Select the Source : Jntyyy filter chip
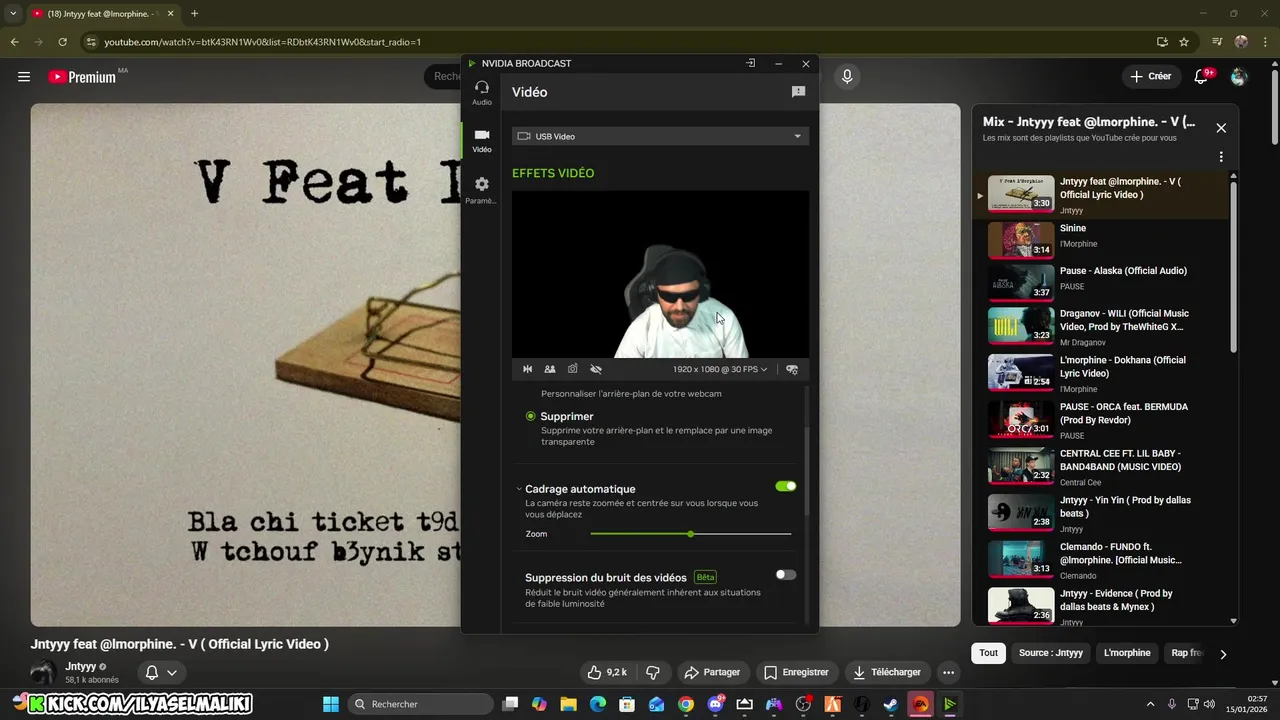The height and width of the screenshot is (720, 1280). click(x=1051, y=653)
